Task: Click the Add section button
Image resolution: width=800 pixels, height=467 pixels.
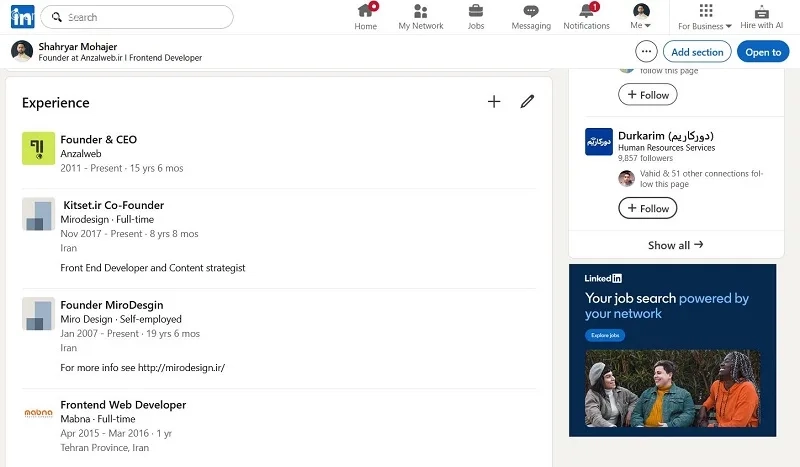Action: pyautogui.click(x=697, y=52)
